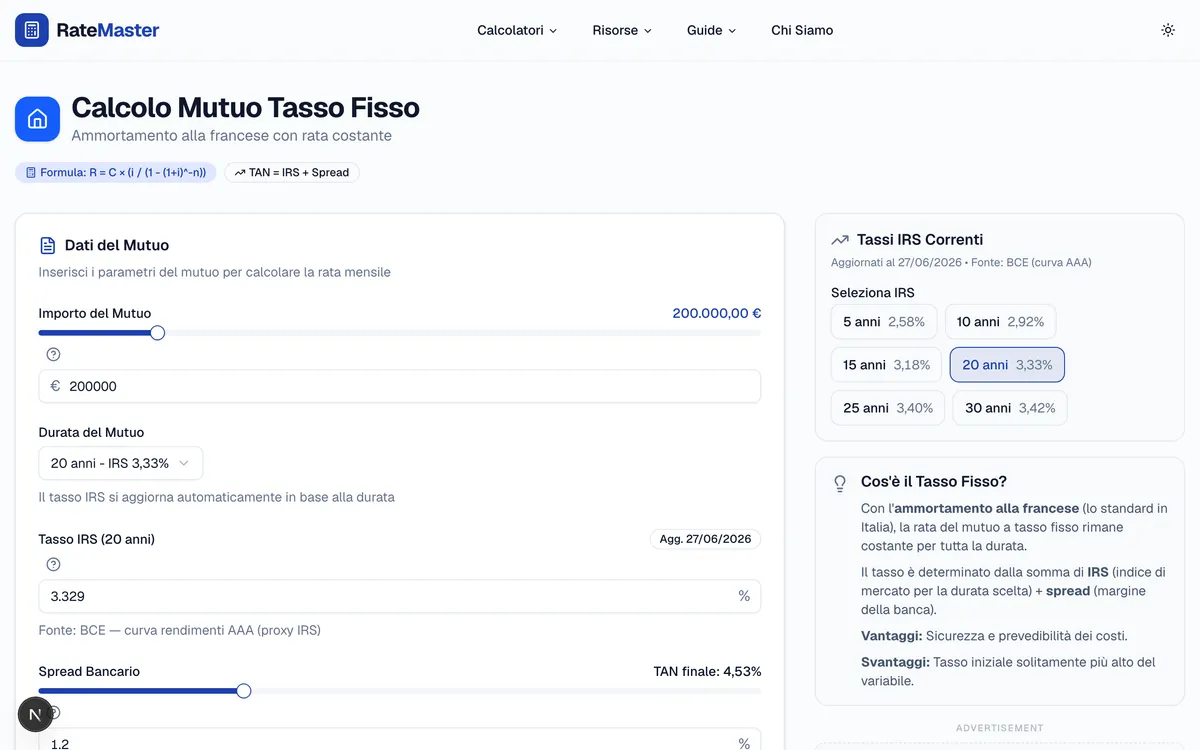
Task: Select the 5 anni 2,58% IRS option
Action: [x=884, y=322]
